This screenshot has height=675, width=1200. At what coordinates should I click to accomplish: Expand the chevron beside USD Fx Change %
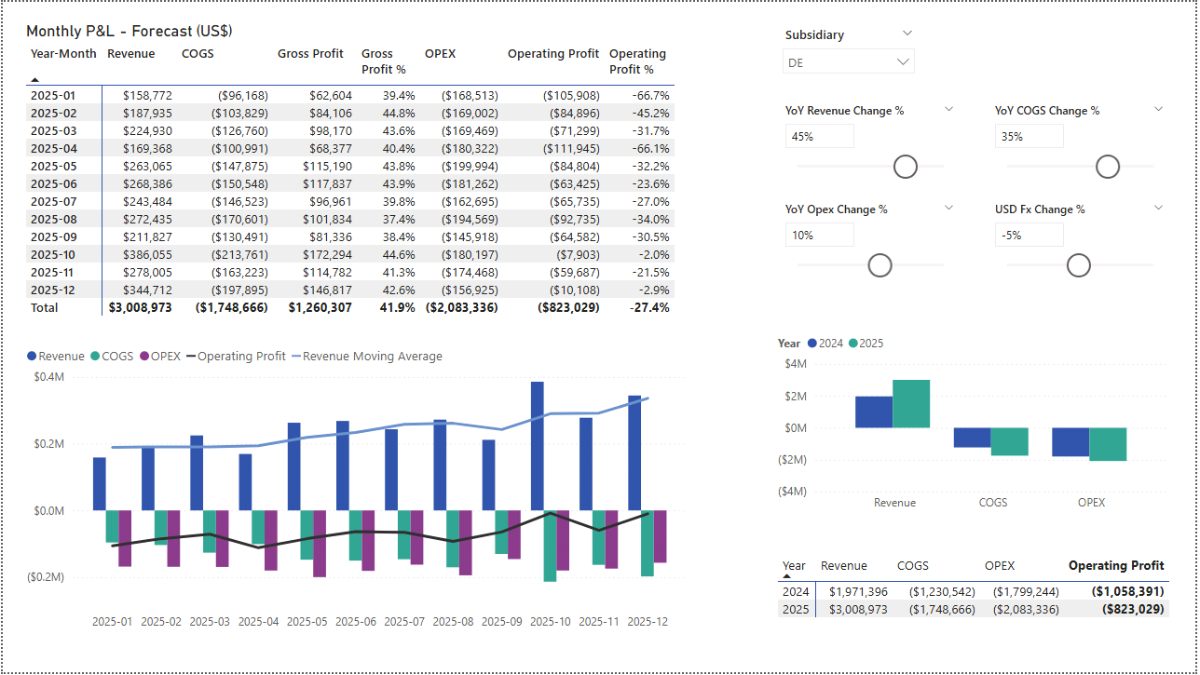point(1158,208)
